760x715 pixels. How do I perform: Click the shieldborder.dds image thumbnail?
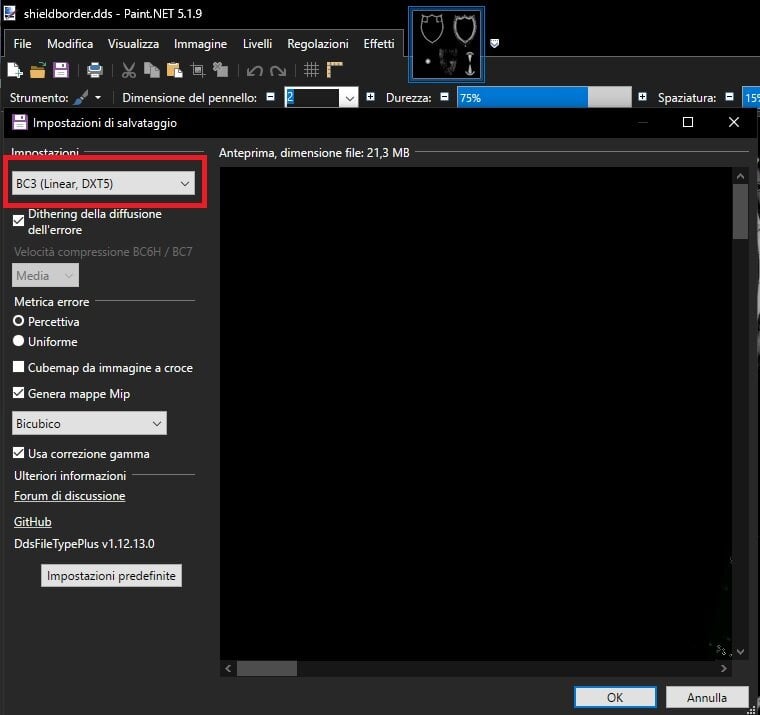coord(446,44)
